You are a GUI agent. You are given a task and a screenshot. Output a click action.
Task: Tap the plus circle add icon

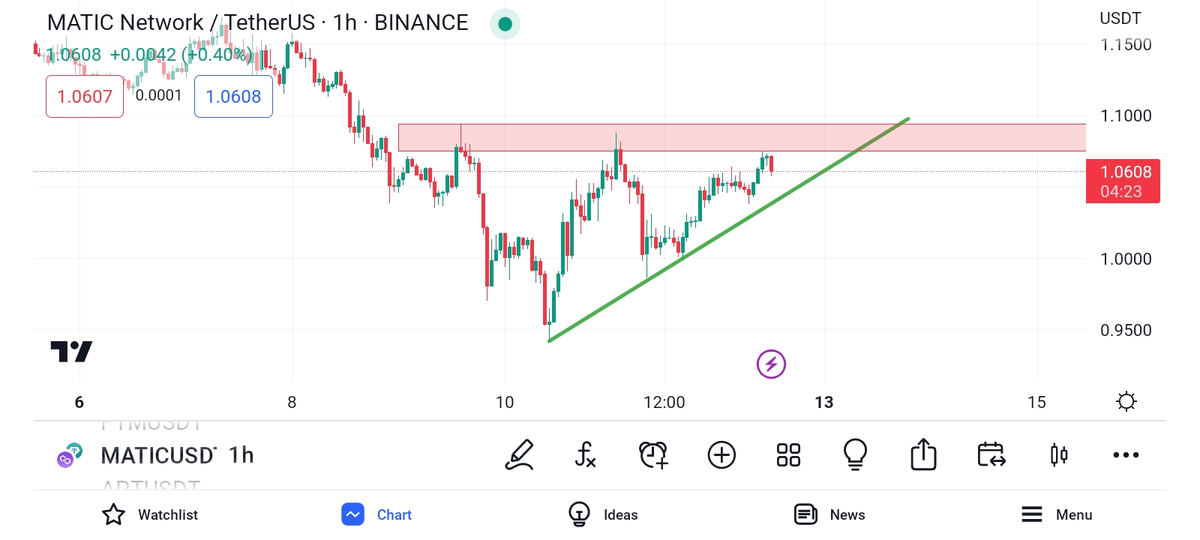(x=721, y=455)
